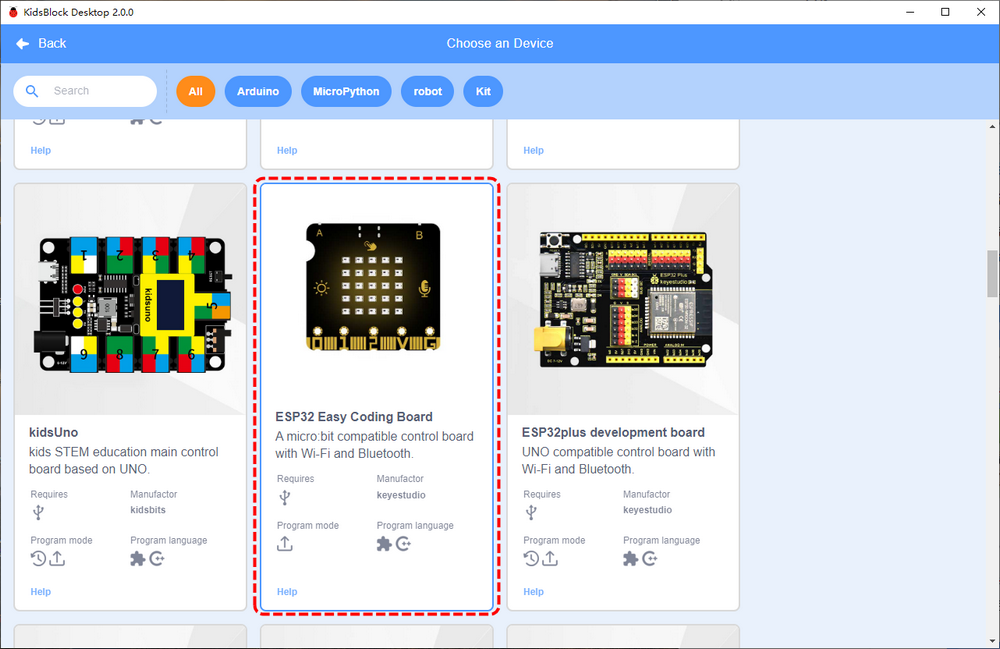The width and height of the screenshot is (1000, 649).
Task: Click the kidsUno title text
Action: pyautogui.click(x=54, y=432)
